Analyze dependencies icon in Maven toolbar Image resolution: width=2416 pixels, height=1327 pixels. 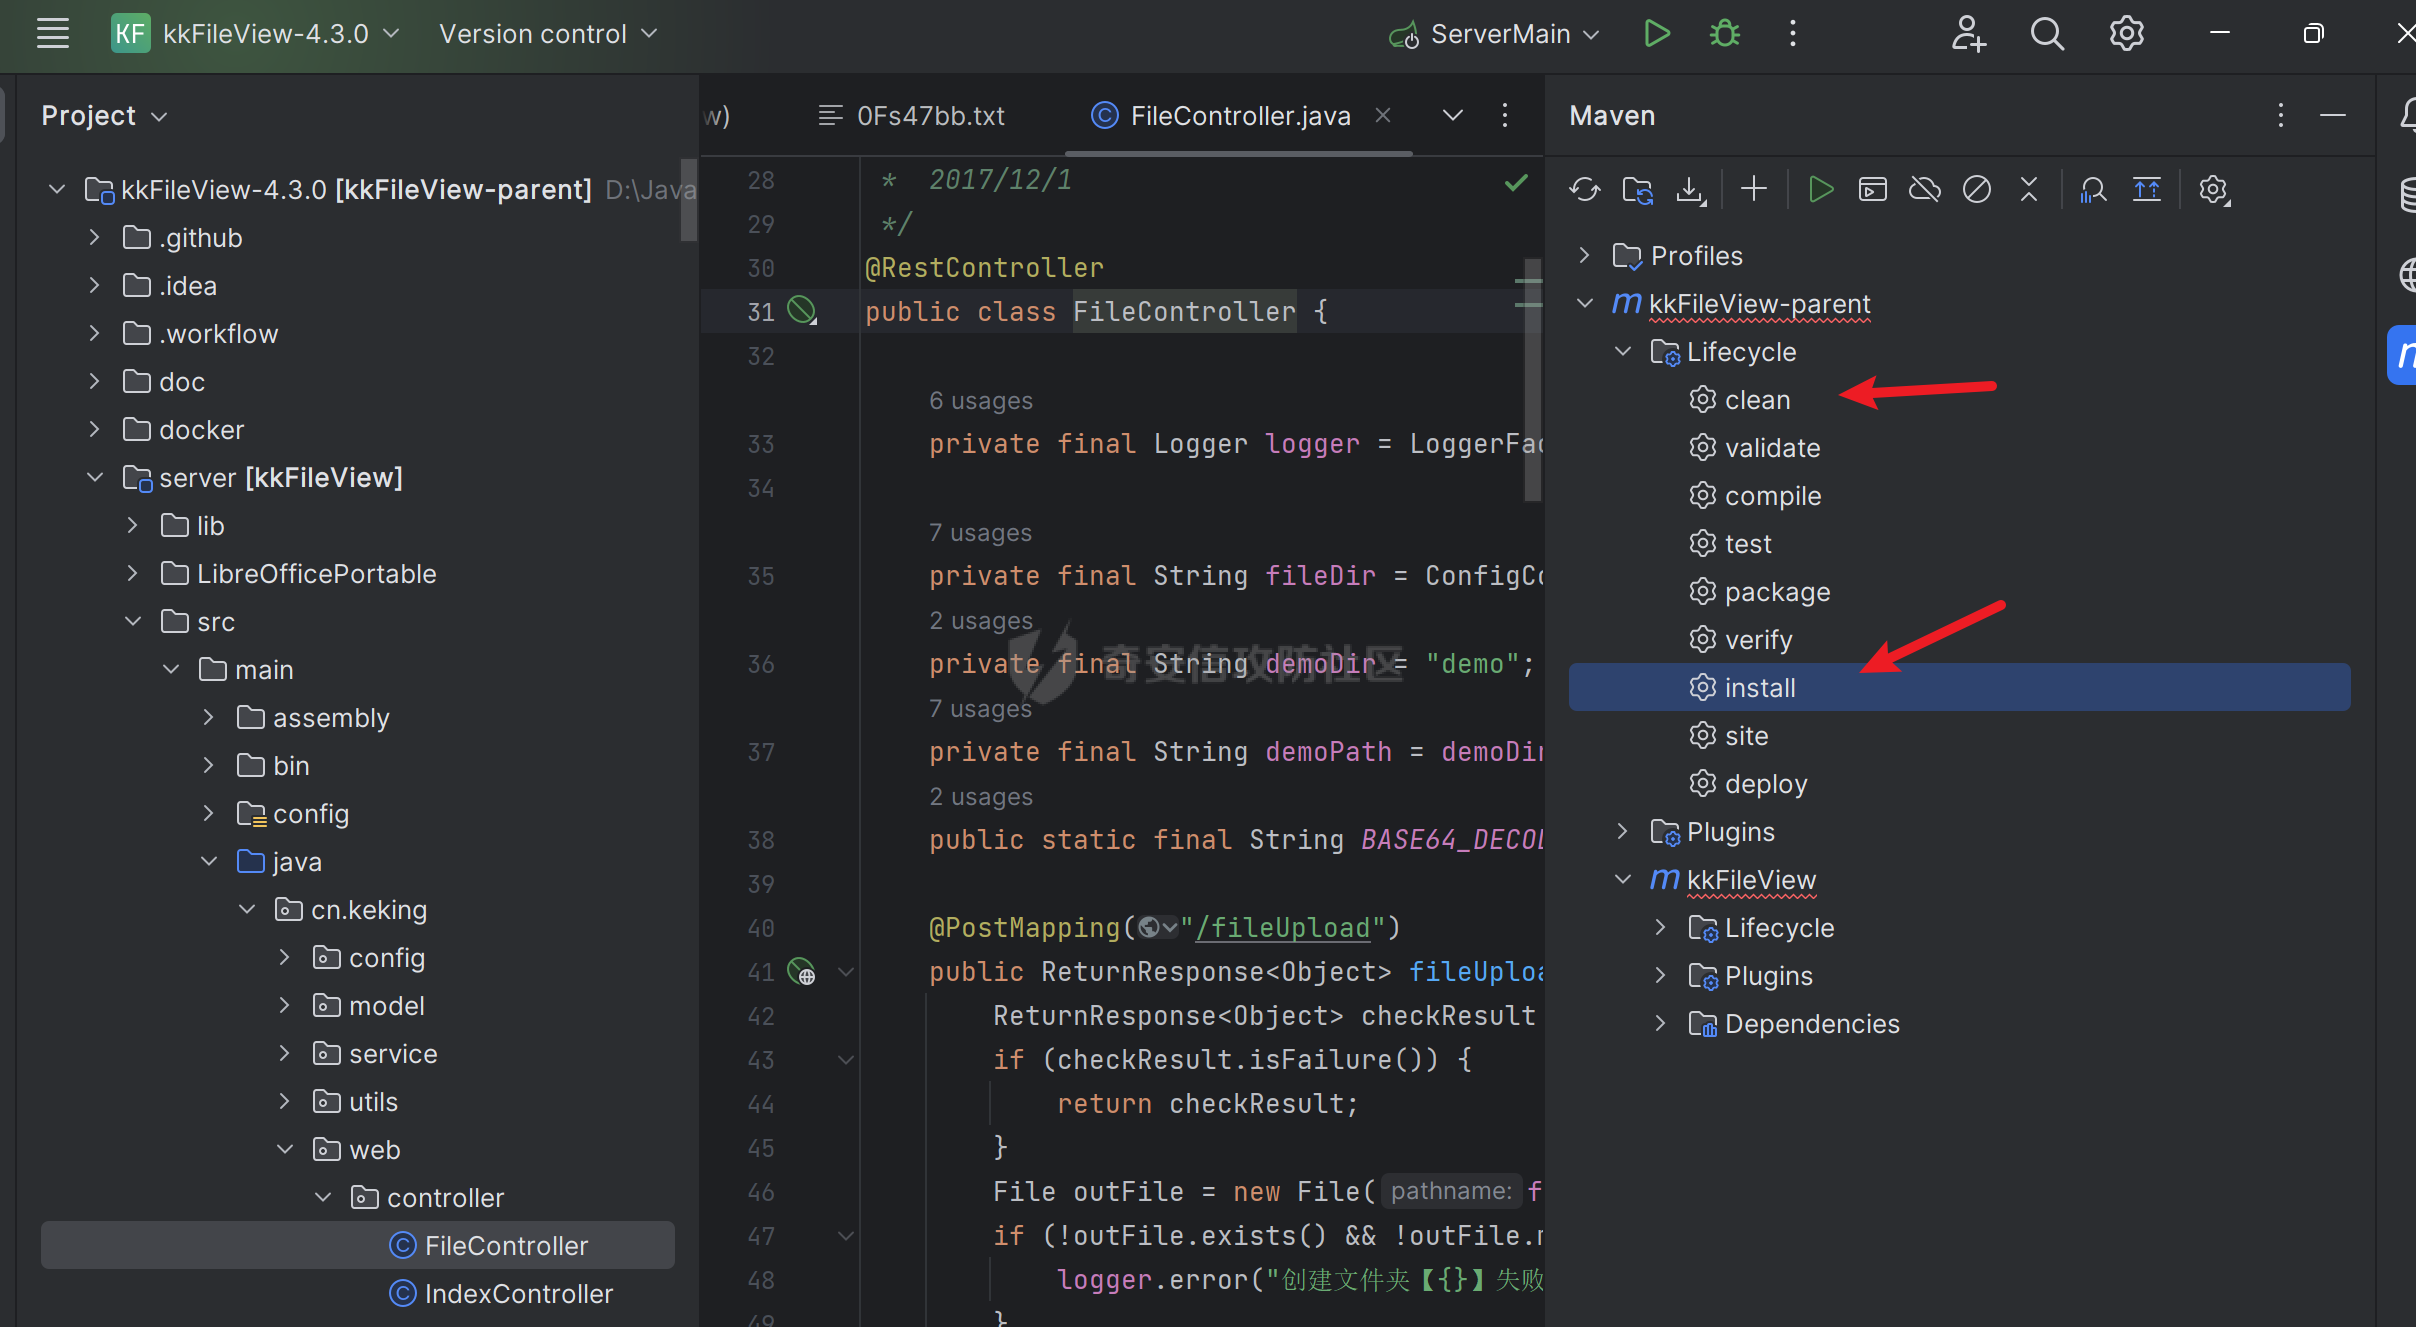[2093, 189]
